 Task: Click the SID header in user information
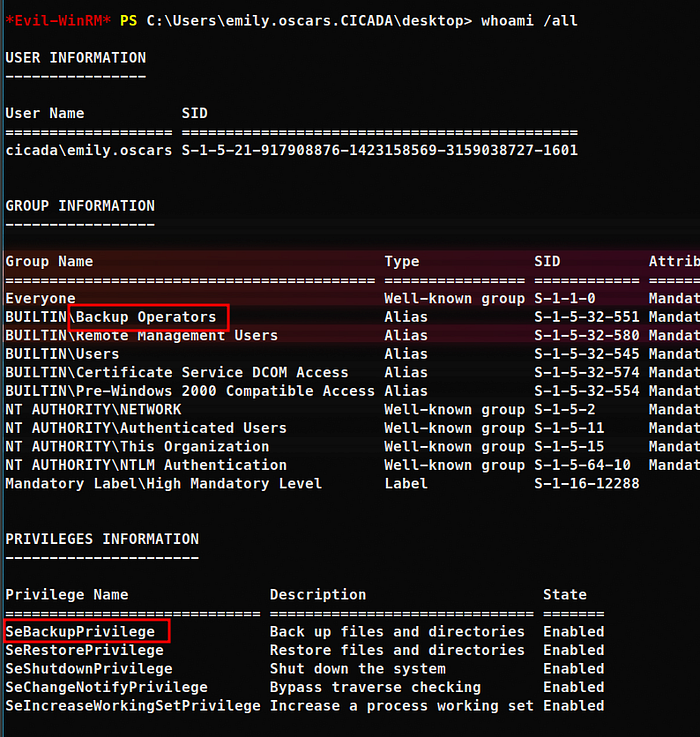click(195, 113)
